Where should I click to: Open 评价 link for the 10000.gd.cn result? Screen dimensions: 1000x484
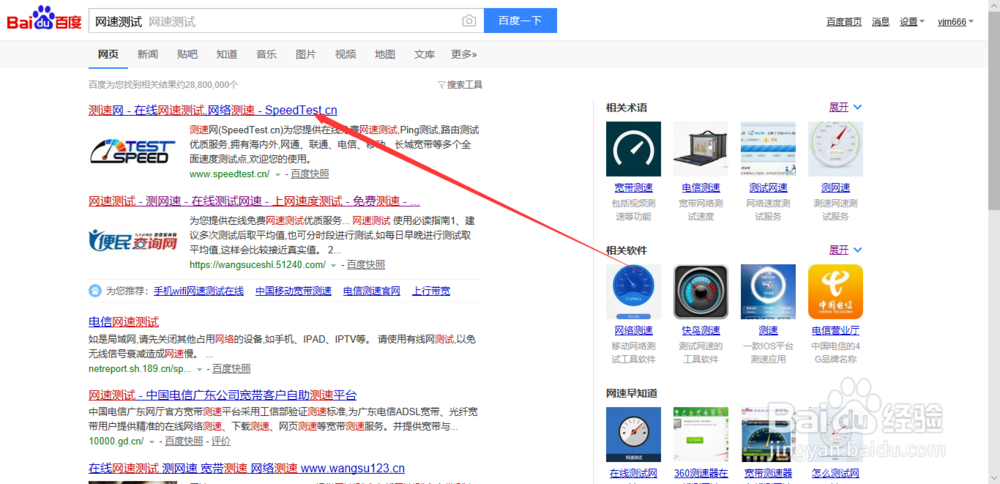pos(221,441)
